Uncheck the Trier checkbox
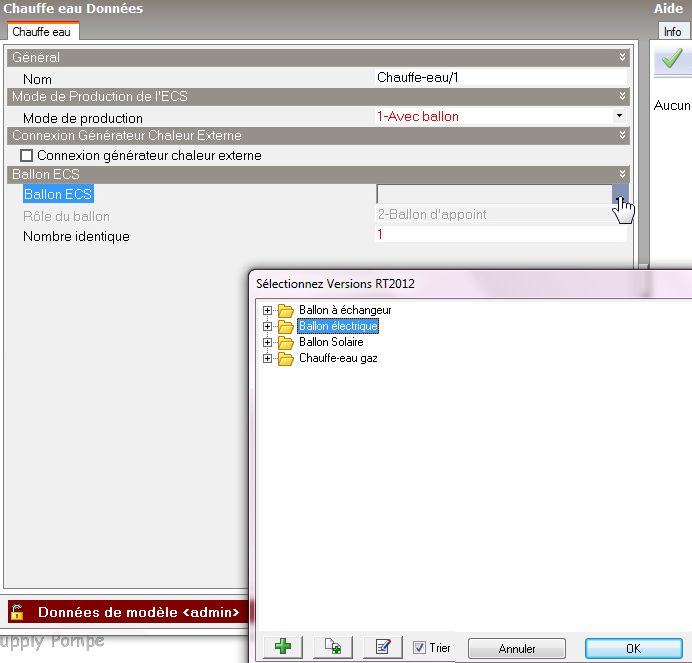Viewport: 692px width, 663px height. click(x=419, y=648)
